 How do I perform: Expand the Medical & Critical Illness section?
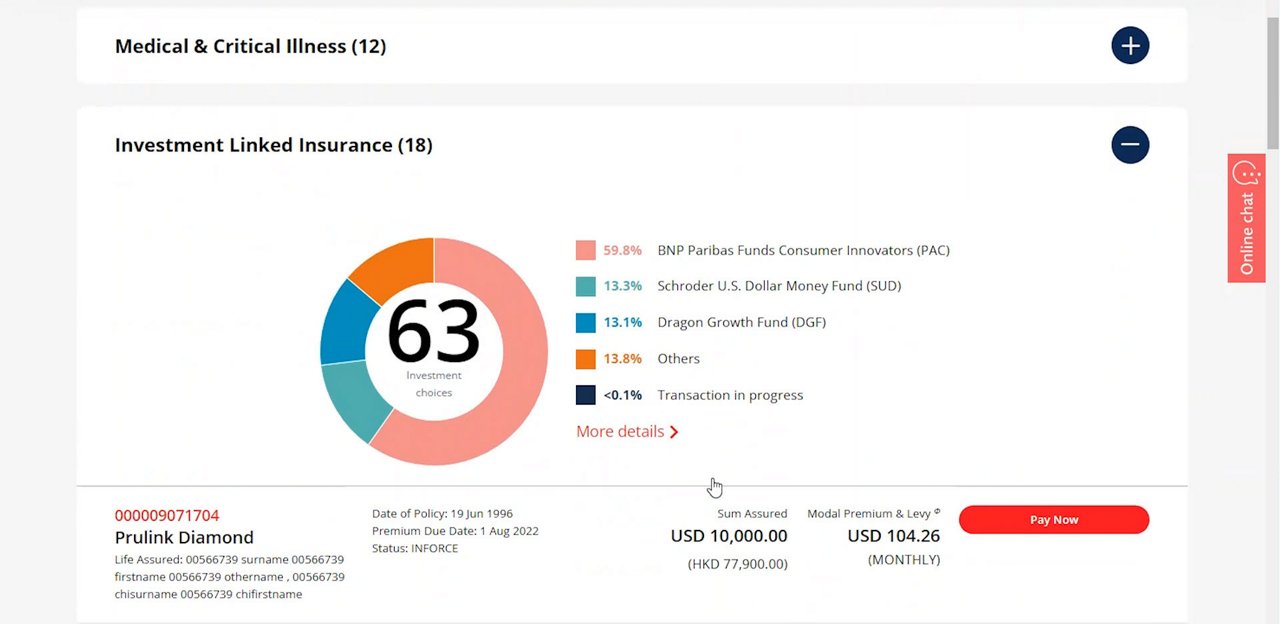click(x=1130, y=46)
